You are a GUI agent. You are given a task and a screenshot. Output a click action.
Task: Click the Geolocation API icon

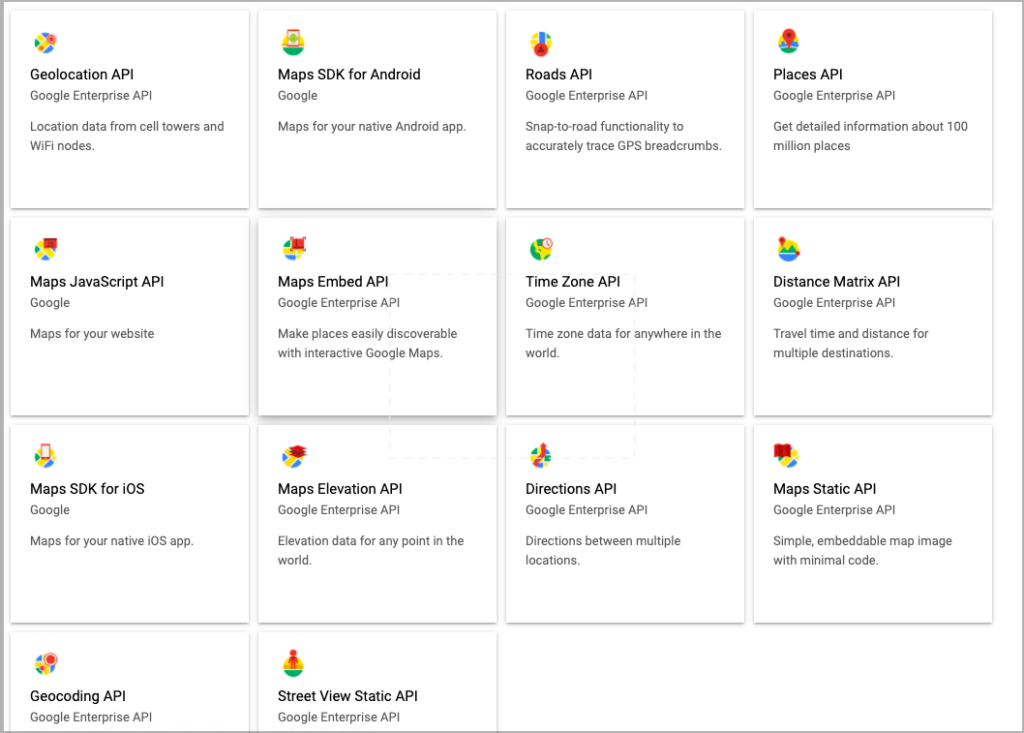click(46, 42)
